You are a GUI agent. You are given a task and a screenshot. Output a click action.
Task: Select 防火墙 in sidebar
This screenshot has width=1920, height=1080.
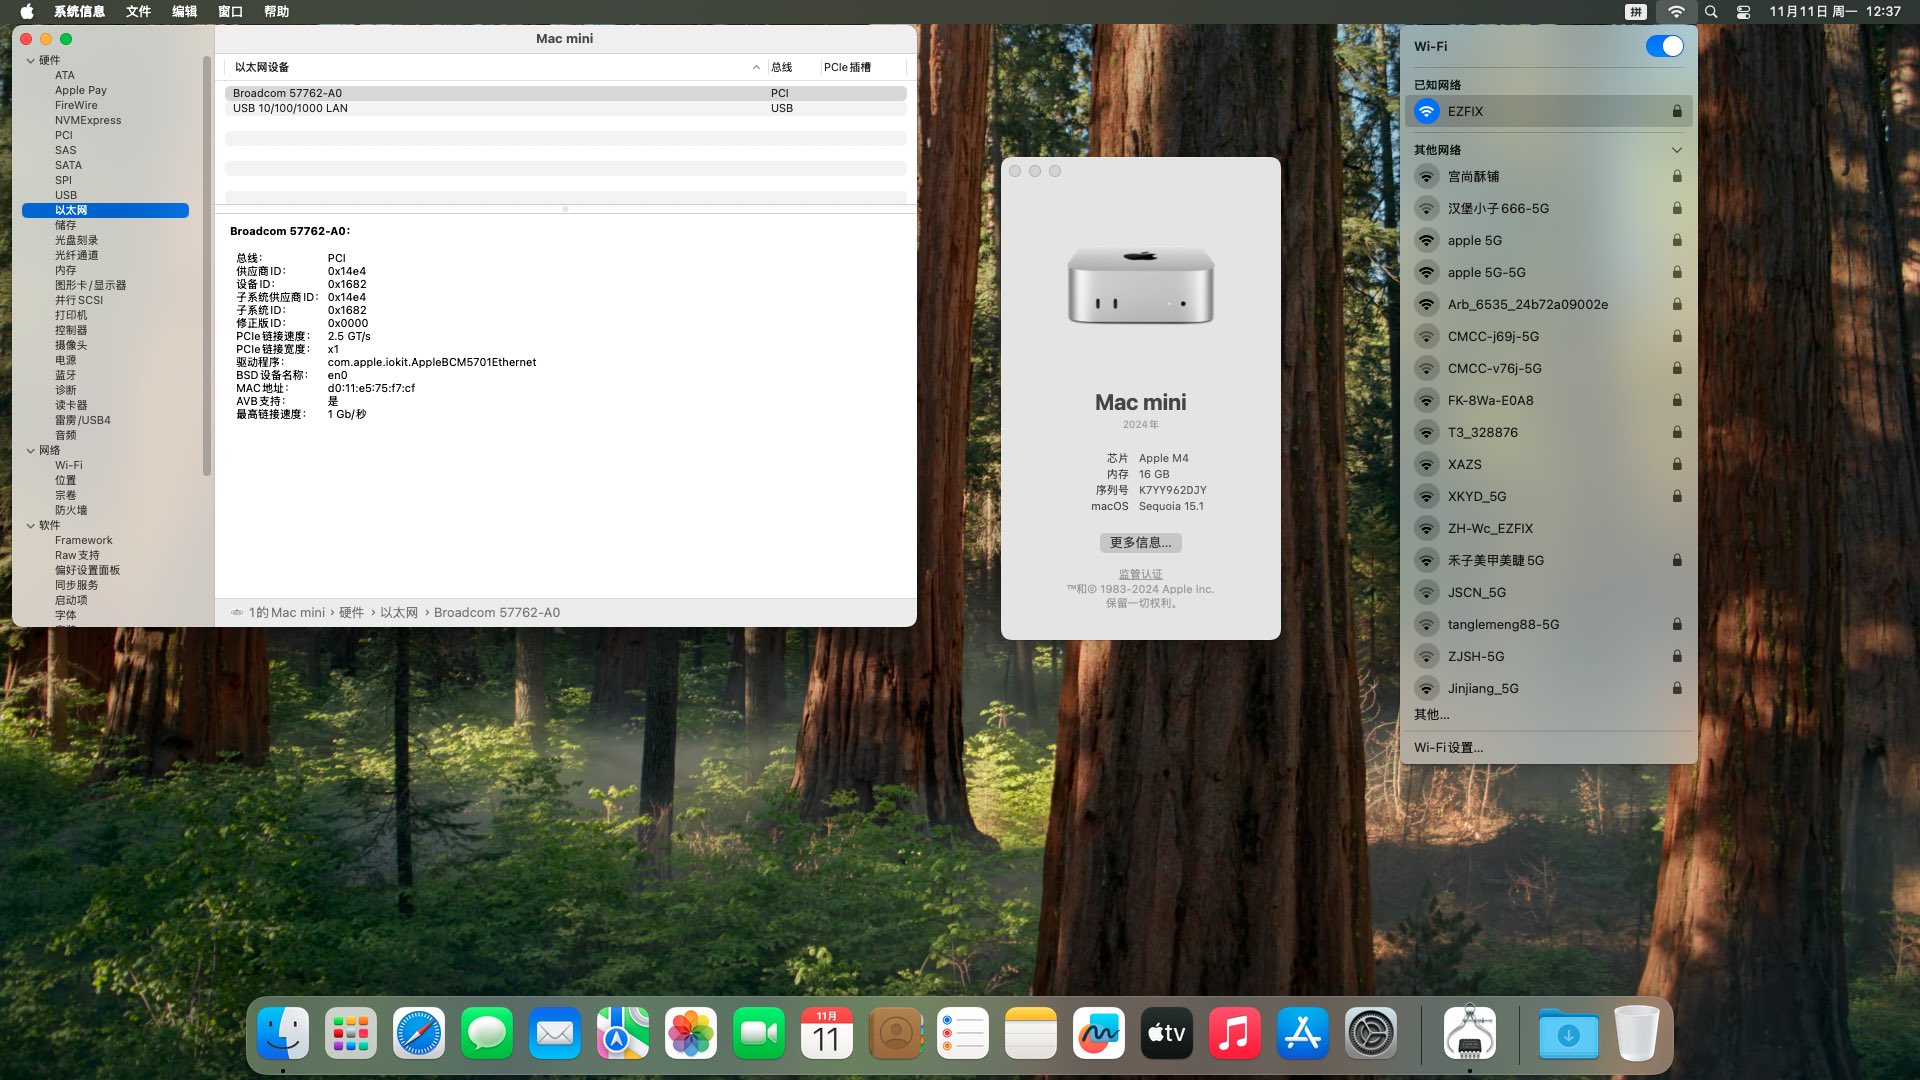(x=71, y=510)
